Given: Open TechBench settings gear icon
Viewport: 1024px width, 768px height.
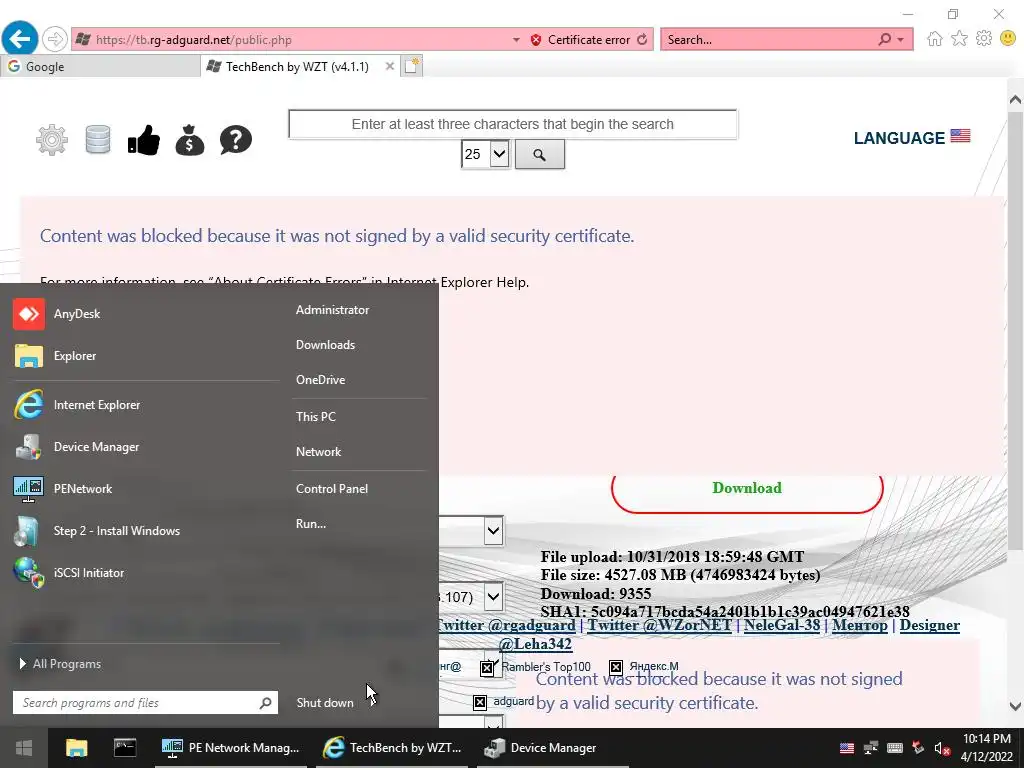Looking at the screenshot, I should click(52, 140).
